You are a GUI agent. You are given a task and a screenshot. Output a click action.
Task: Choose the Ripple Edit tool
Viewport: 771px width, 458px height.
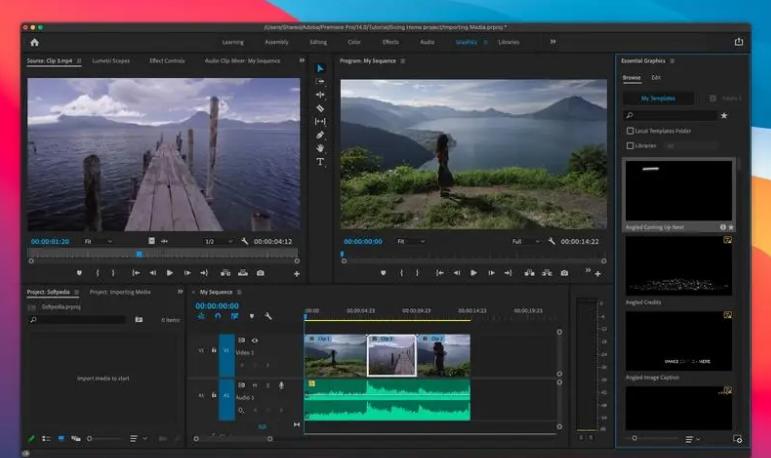click(x=320, y=94)
